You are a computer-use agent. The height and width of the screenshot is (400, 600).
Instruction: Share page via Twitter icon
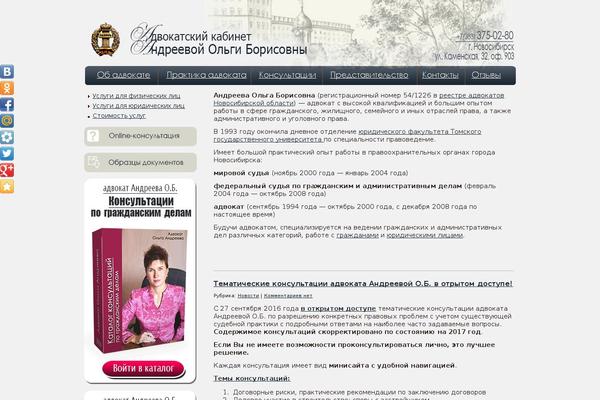coord(7,153)
